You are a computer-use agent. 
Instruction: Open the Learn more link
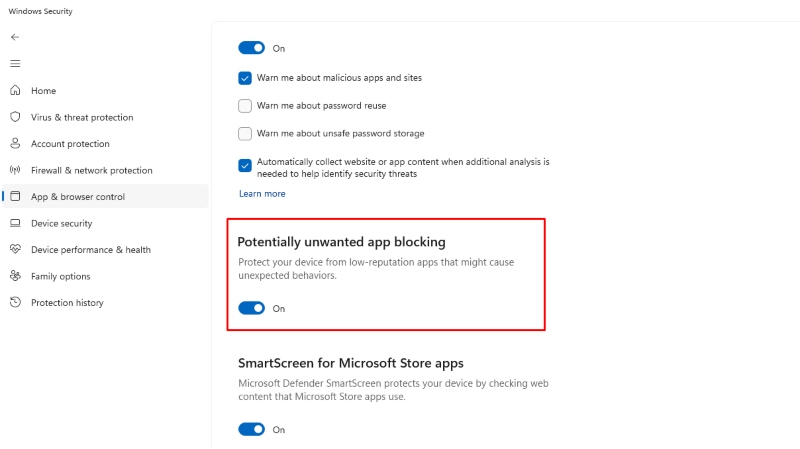pos(262,194)
